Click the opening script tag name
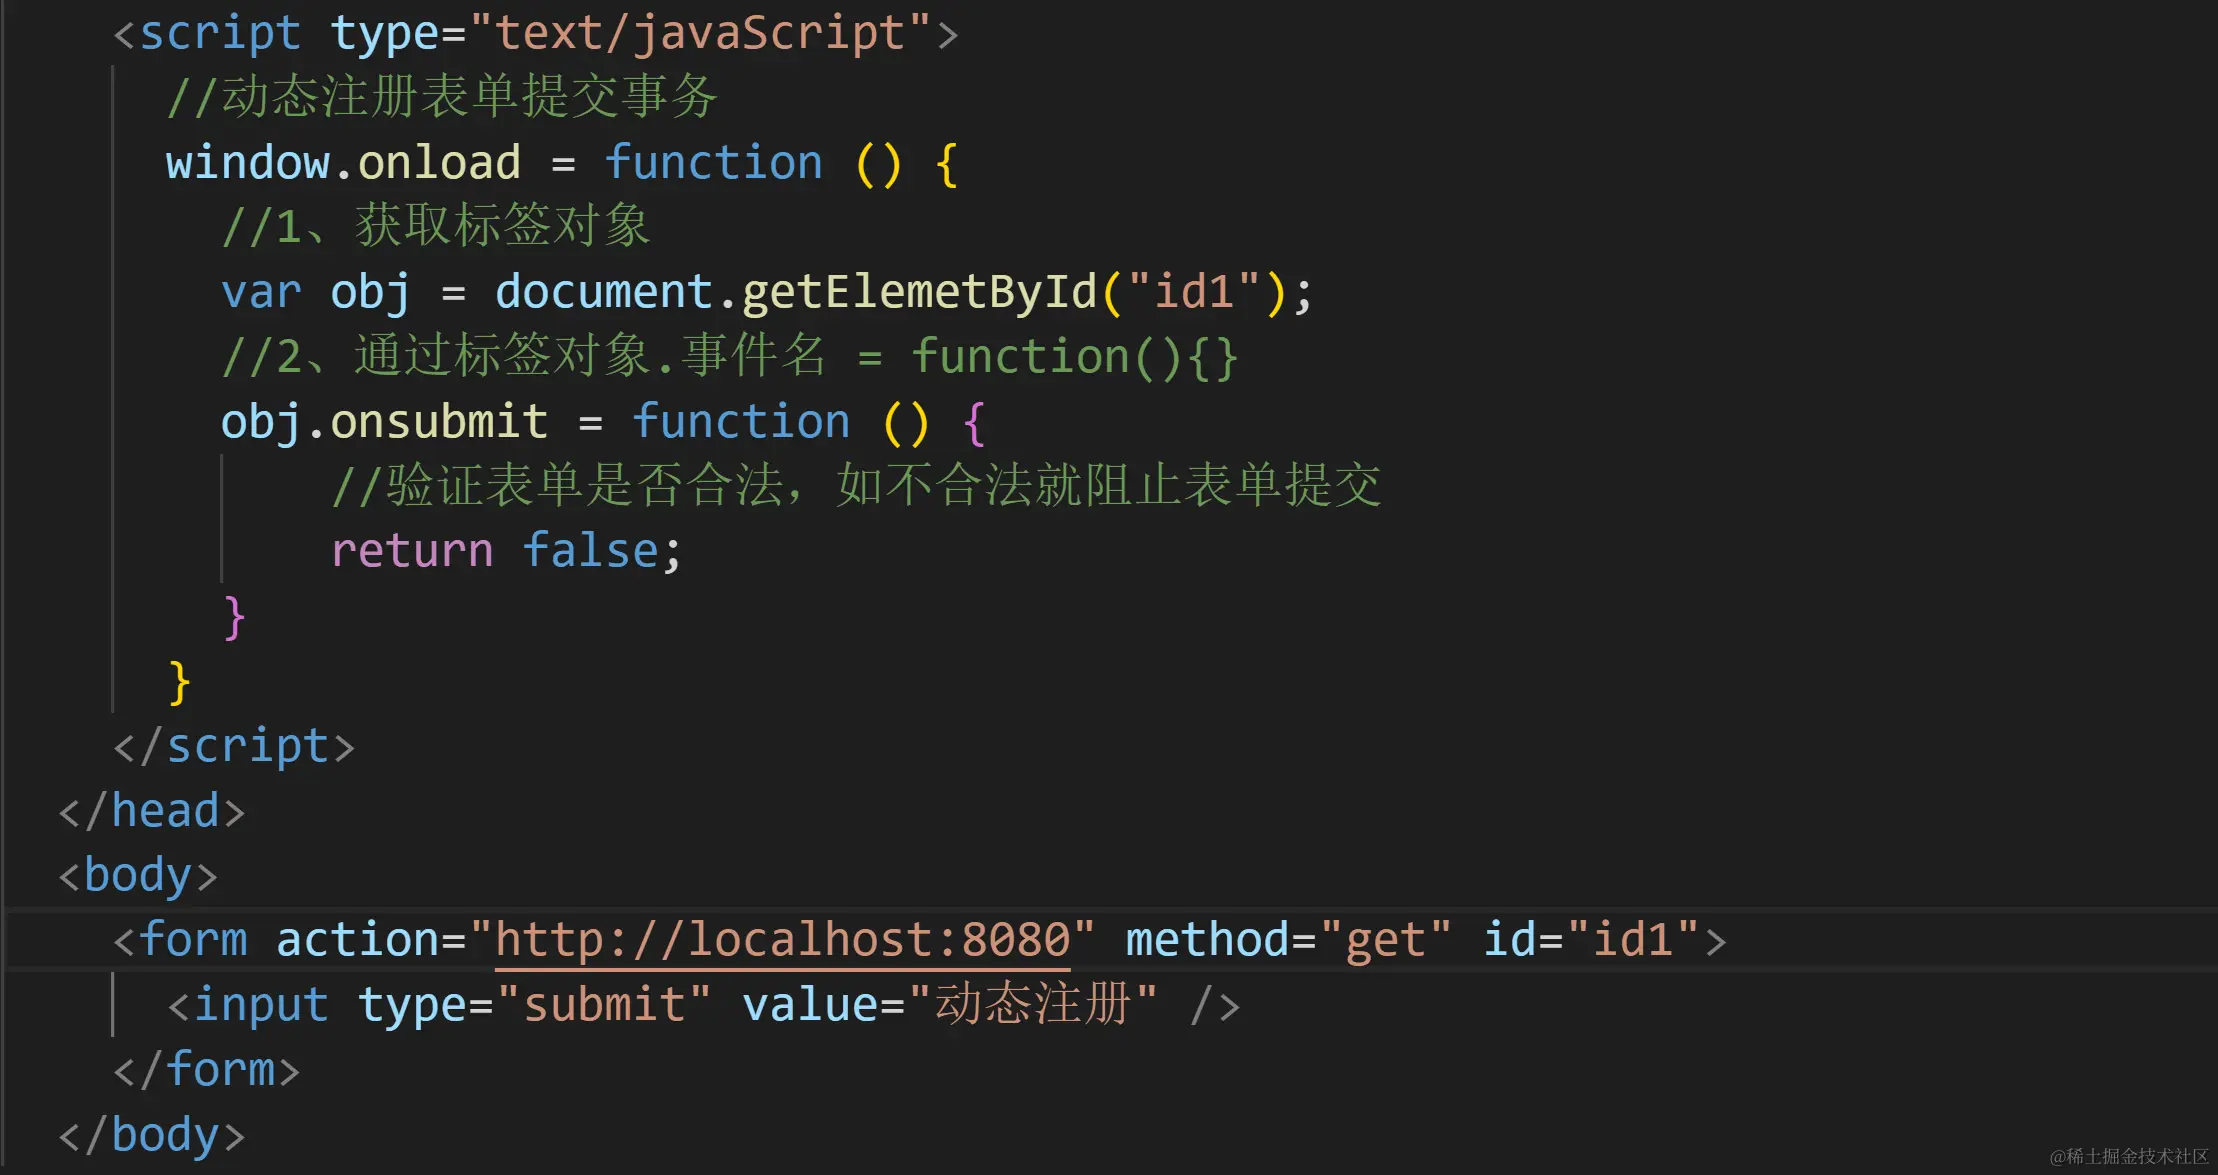This screenshot has height=1175, width=2218. coord(220,33)
